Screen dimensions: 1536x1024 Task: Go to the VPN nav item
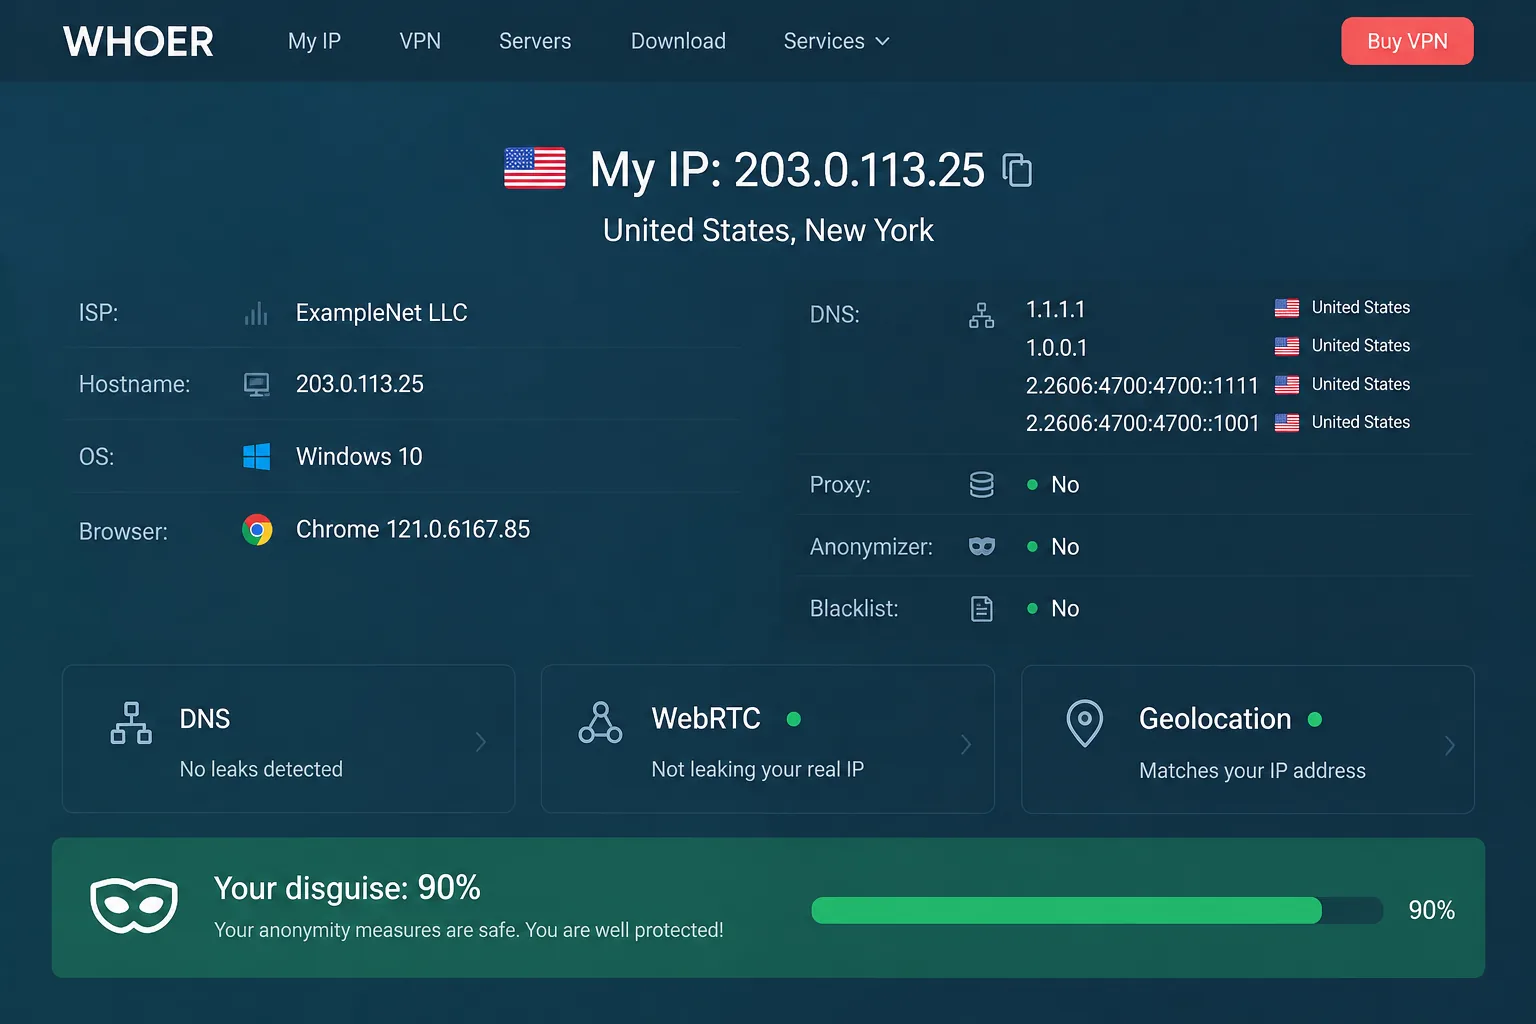[x=420, y=41]
